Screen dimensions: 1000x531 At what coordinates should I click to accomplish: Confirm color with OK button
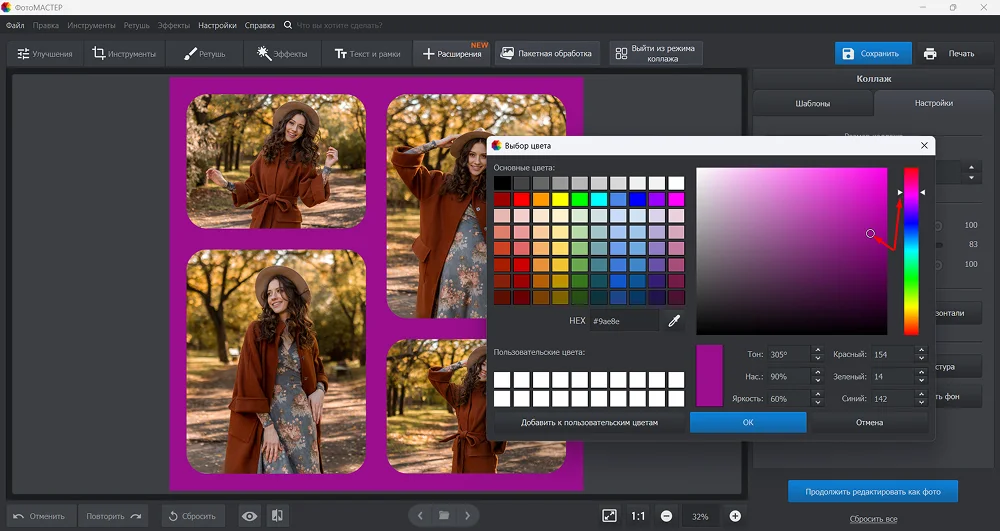point(748,422)
